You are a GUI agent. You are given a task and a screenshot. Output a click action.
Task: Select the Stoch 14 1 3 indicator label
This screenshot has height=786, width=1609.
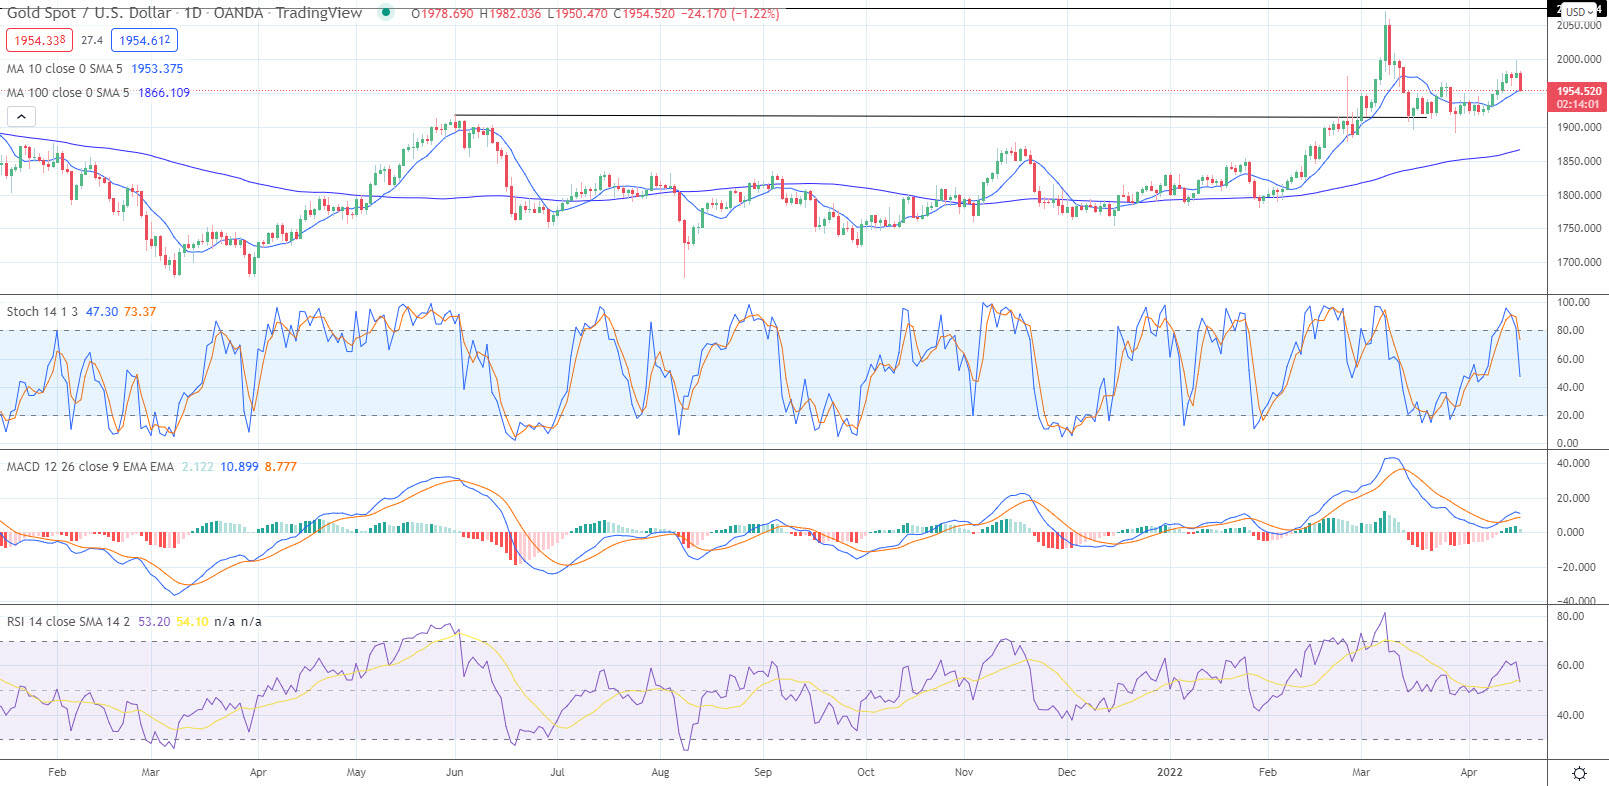tap(42, 312)
